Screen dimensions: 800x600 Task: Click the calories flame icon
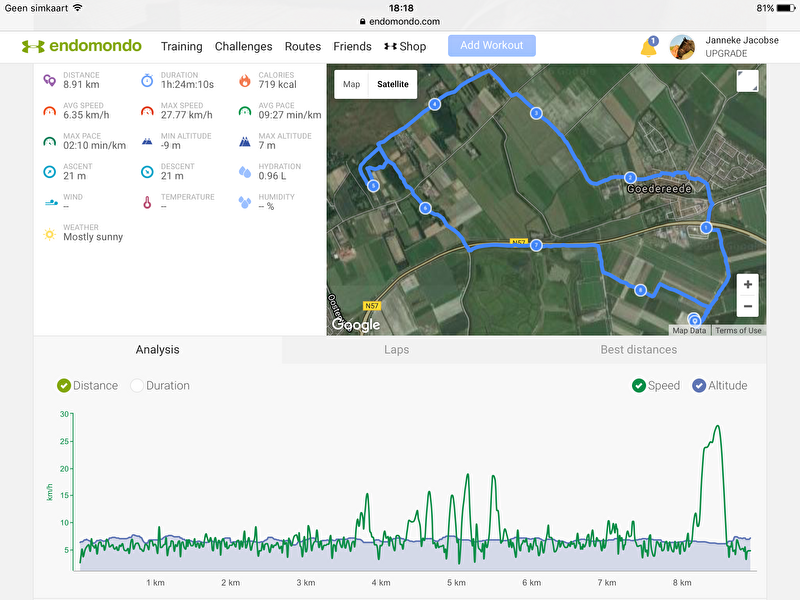click(x=245, y=80)
